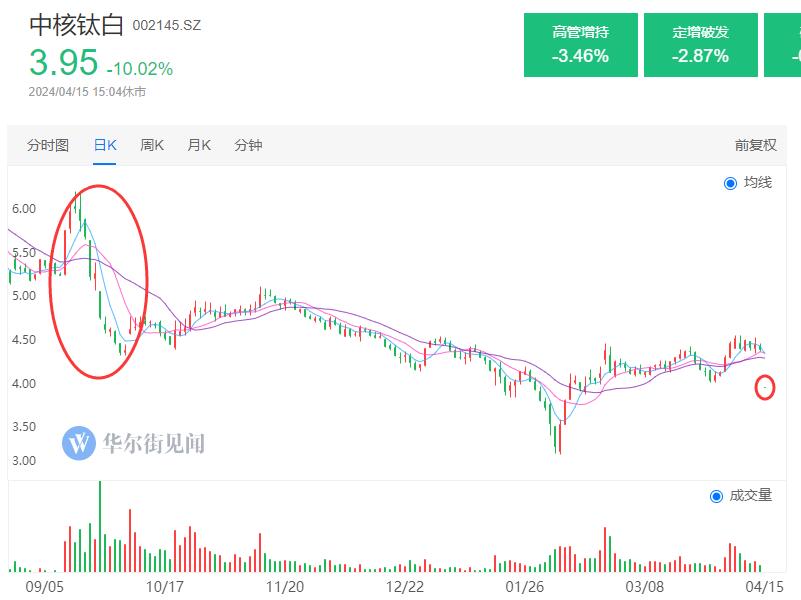Viewport: 801px width, 600px height.
Task: Click the 高管增持 -3.46% tile
Action: click(x=580, y=45)
